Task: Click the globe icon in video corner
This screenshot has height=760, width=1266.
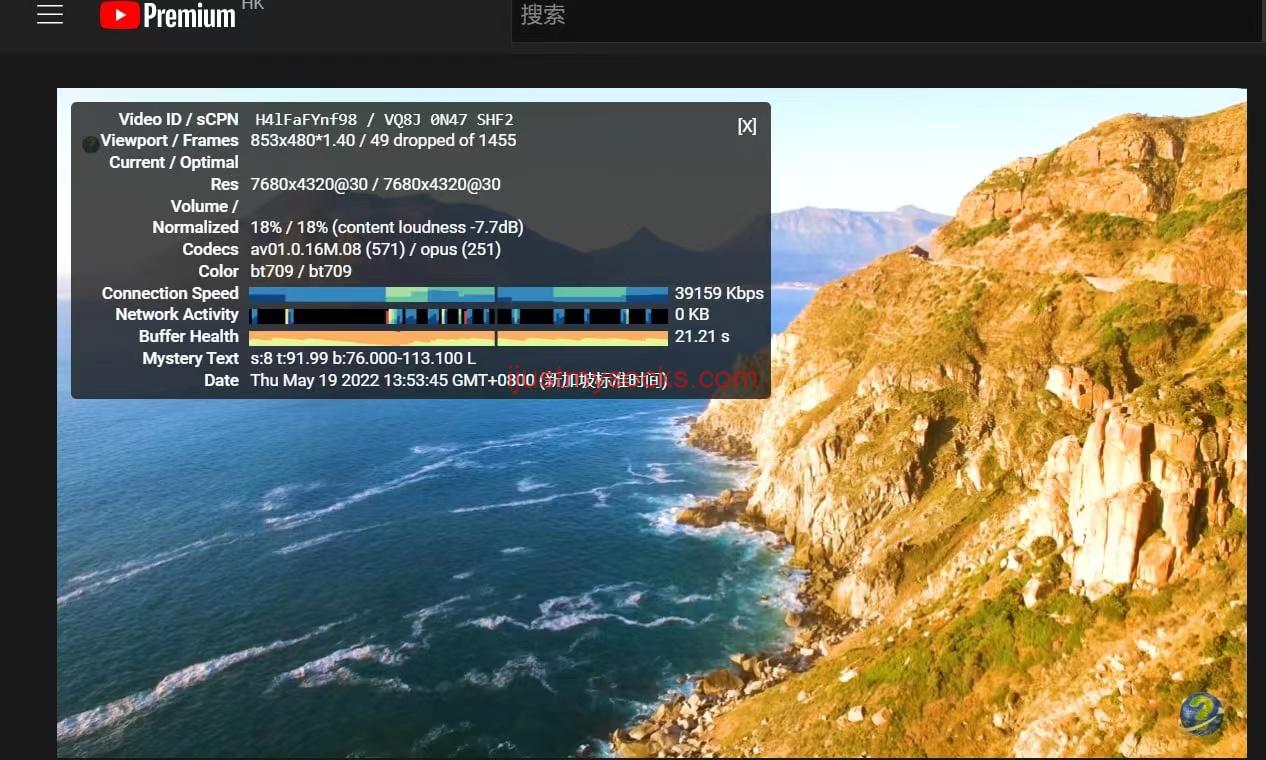Action: 1201,715
